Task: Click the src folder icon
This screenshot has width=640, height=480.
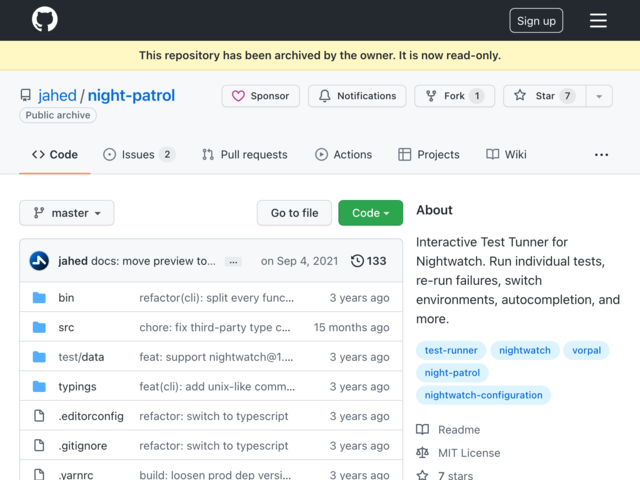Action: click(x=39, y=327)
